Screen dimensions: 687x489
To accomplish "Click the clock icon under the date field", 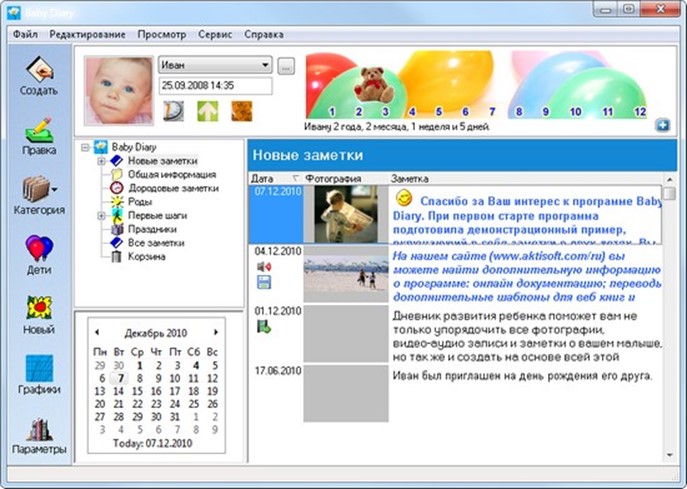I will 173,110.
